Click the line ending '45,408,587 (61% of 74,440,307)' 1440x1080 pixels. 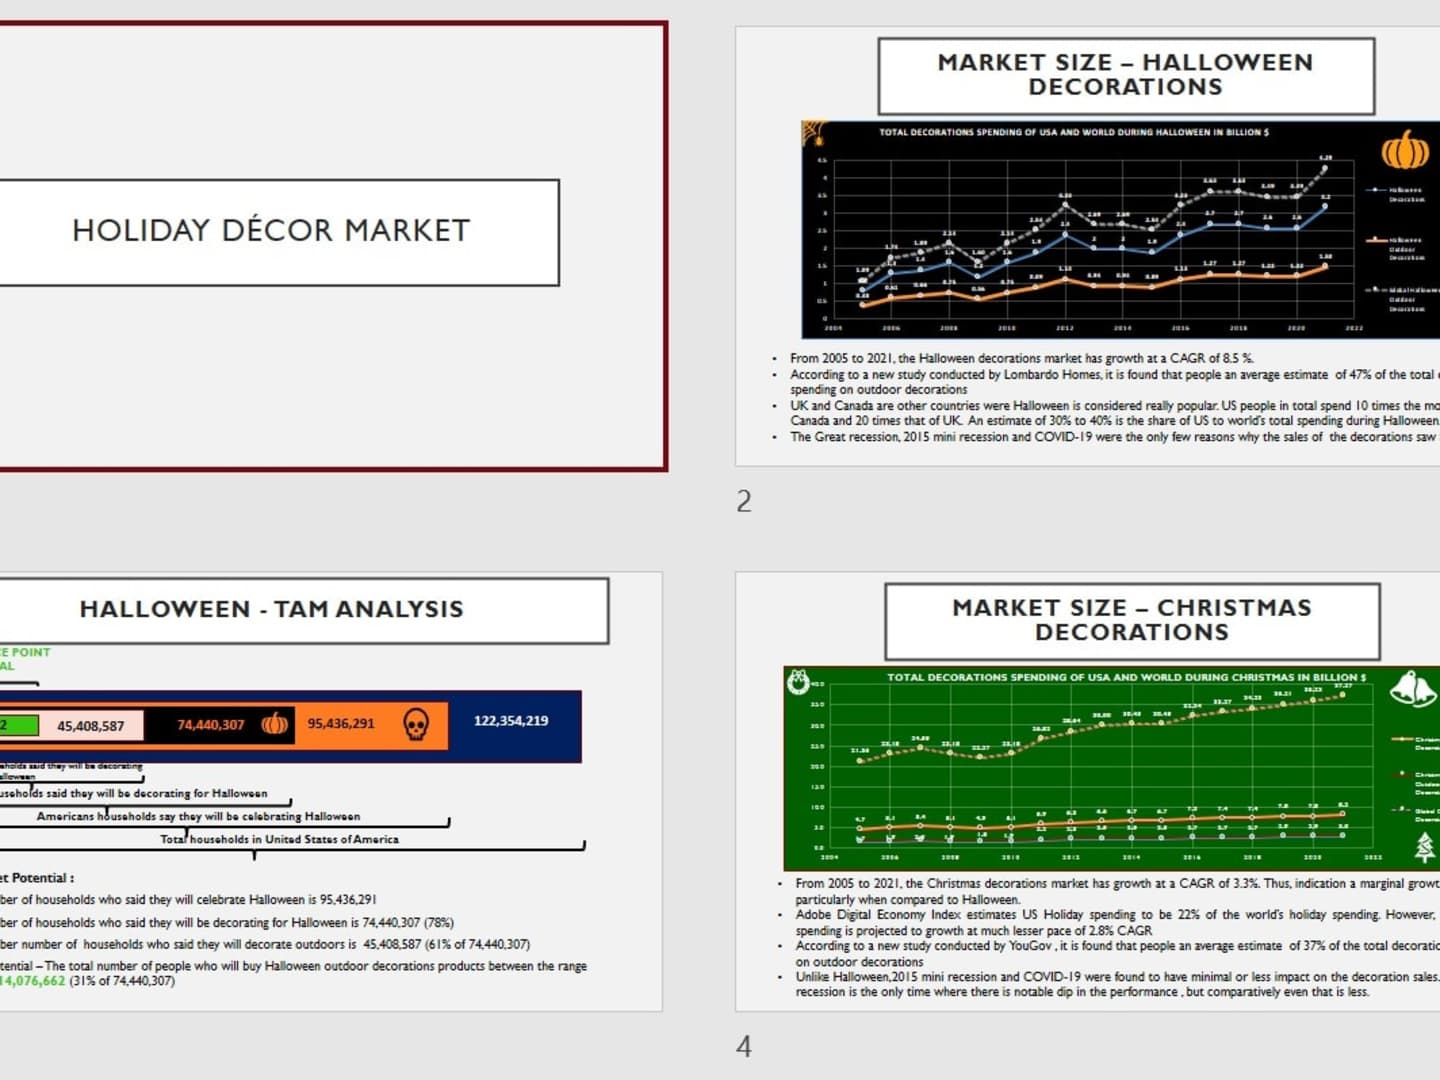(265, 944)
